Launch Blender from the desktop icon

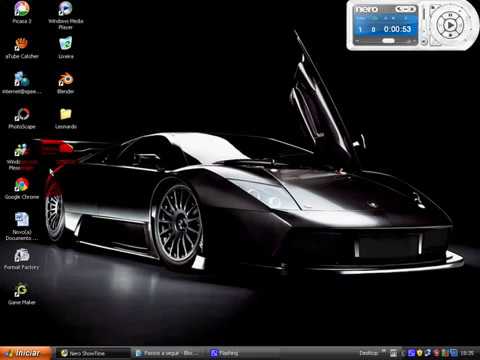point(66,83)
